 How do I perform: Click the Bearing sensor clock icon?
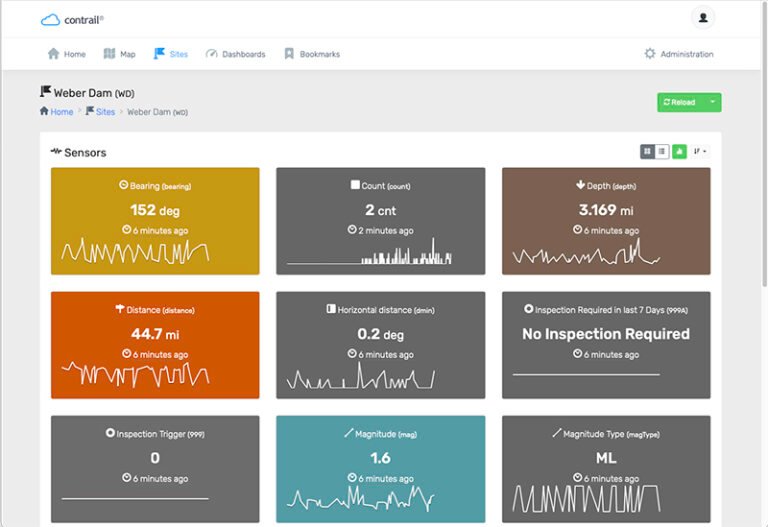[123, 185]
